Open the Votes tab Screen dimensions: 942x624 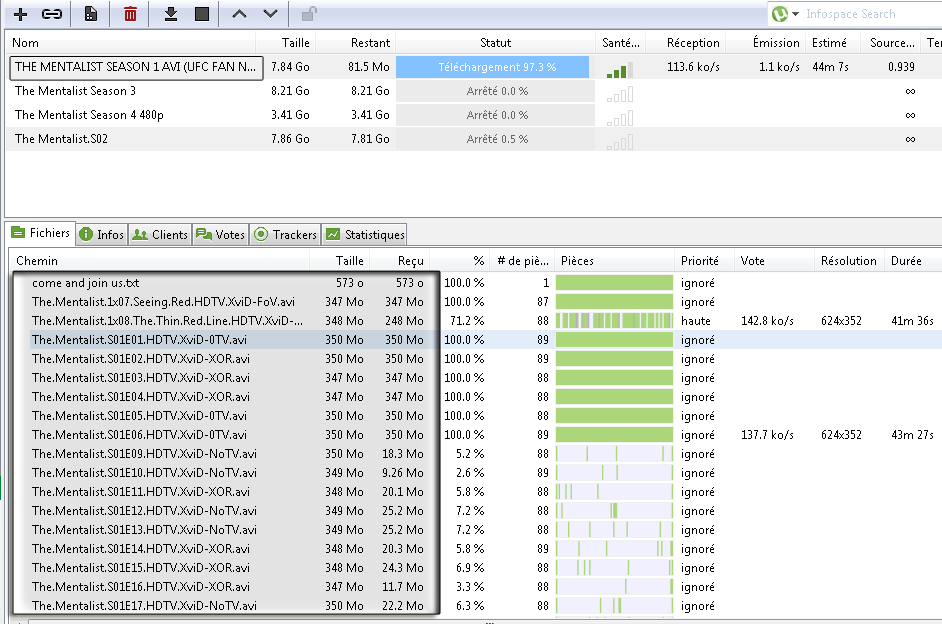tap(220, 235)
